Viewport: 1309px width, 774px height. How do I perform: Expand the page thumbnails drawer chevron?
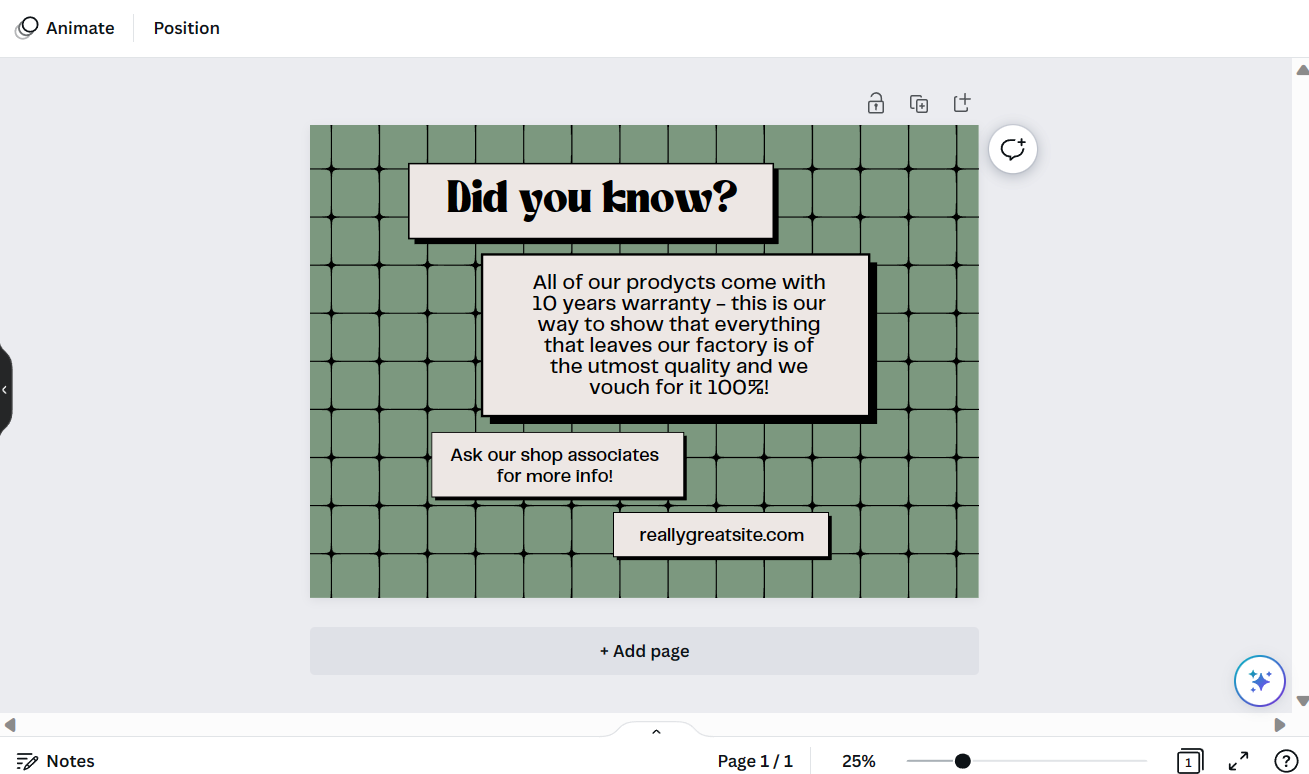pyautogui.click(x=656, y=732)
